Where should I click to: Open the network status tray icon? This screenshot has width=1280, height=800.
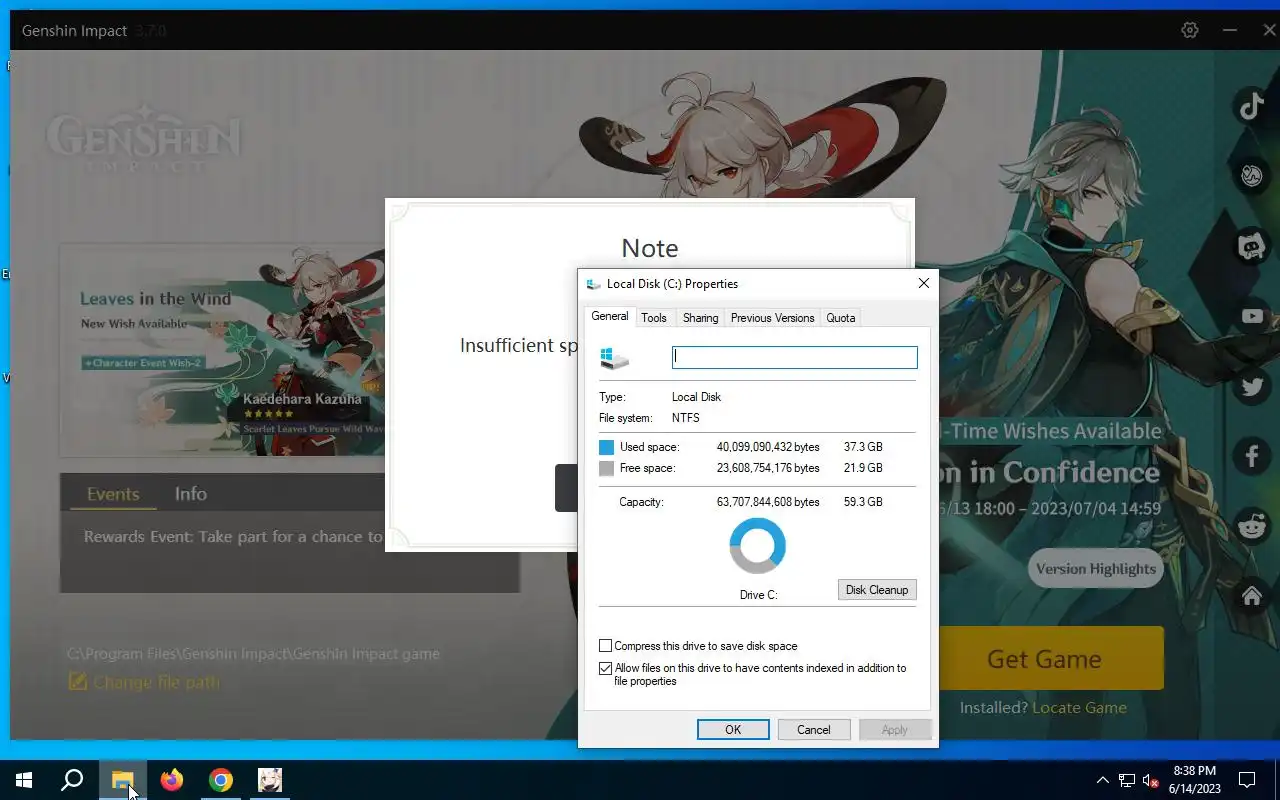click(x=1127, y=780)
